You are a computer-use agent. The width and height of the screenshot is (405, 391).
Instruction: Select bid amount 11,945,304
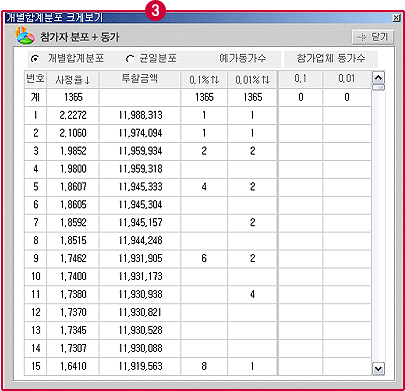[140, 205]
